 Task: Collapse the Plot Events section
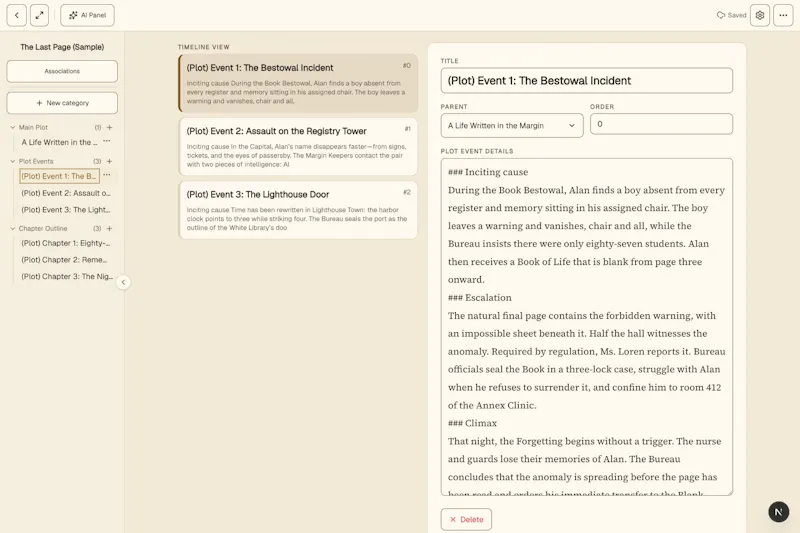point(13,161)
